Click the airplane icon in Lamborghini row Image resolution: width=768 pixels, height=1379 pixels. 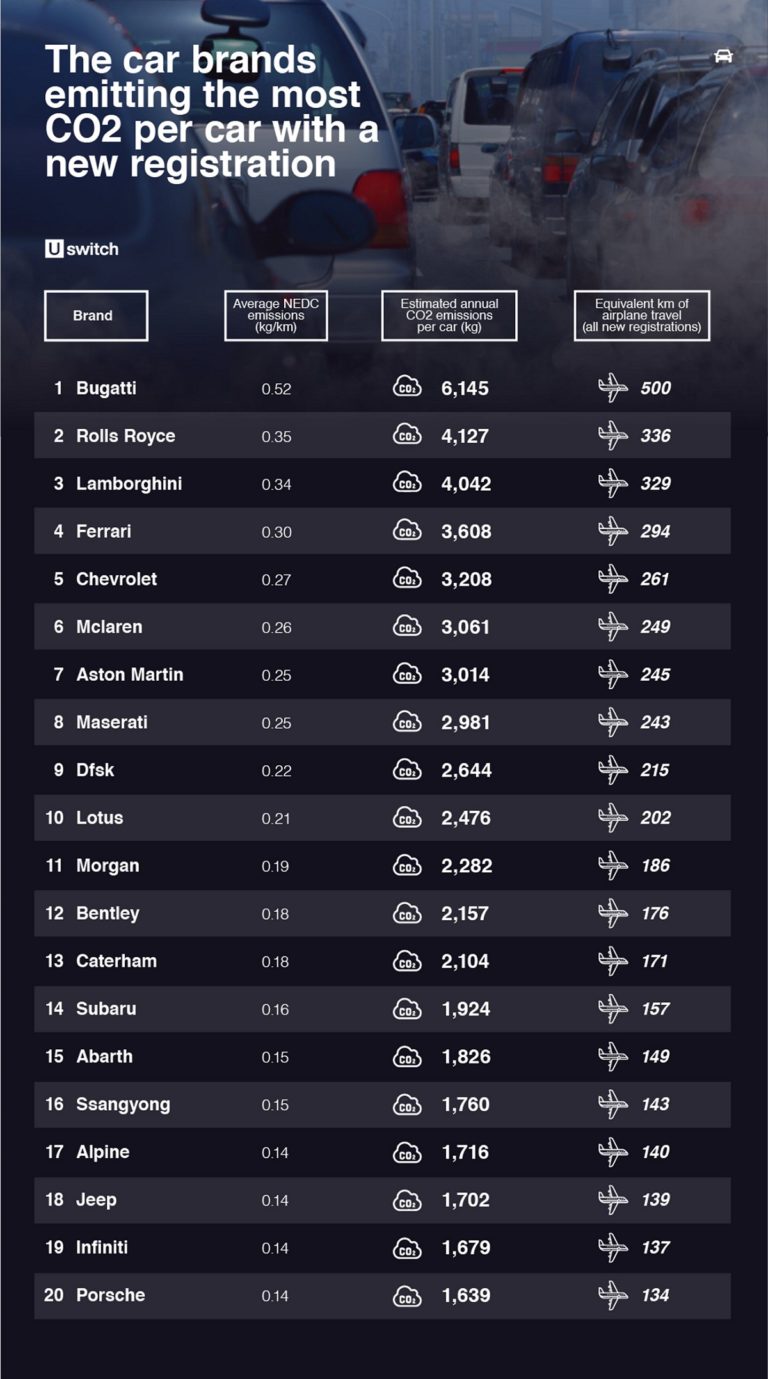pos(612,483)
